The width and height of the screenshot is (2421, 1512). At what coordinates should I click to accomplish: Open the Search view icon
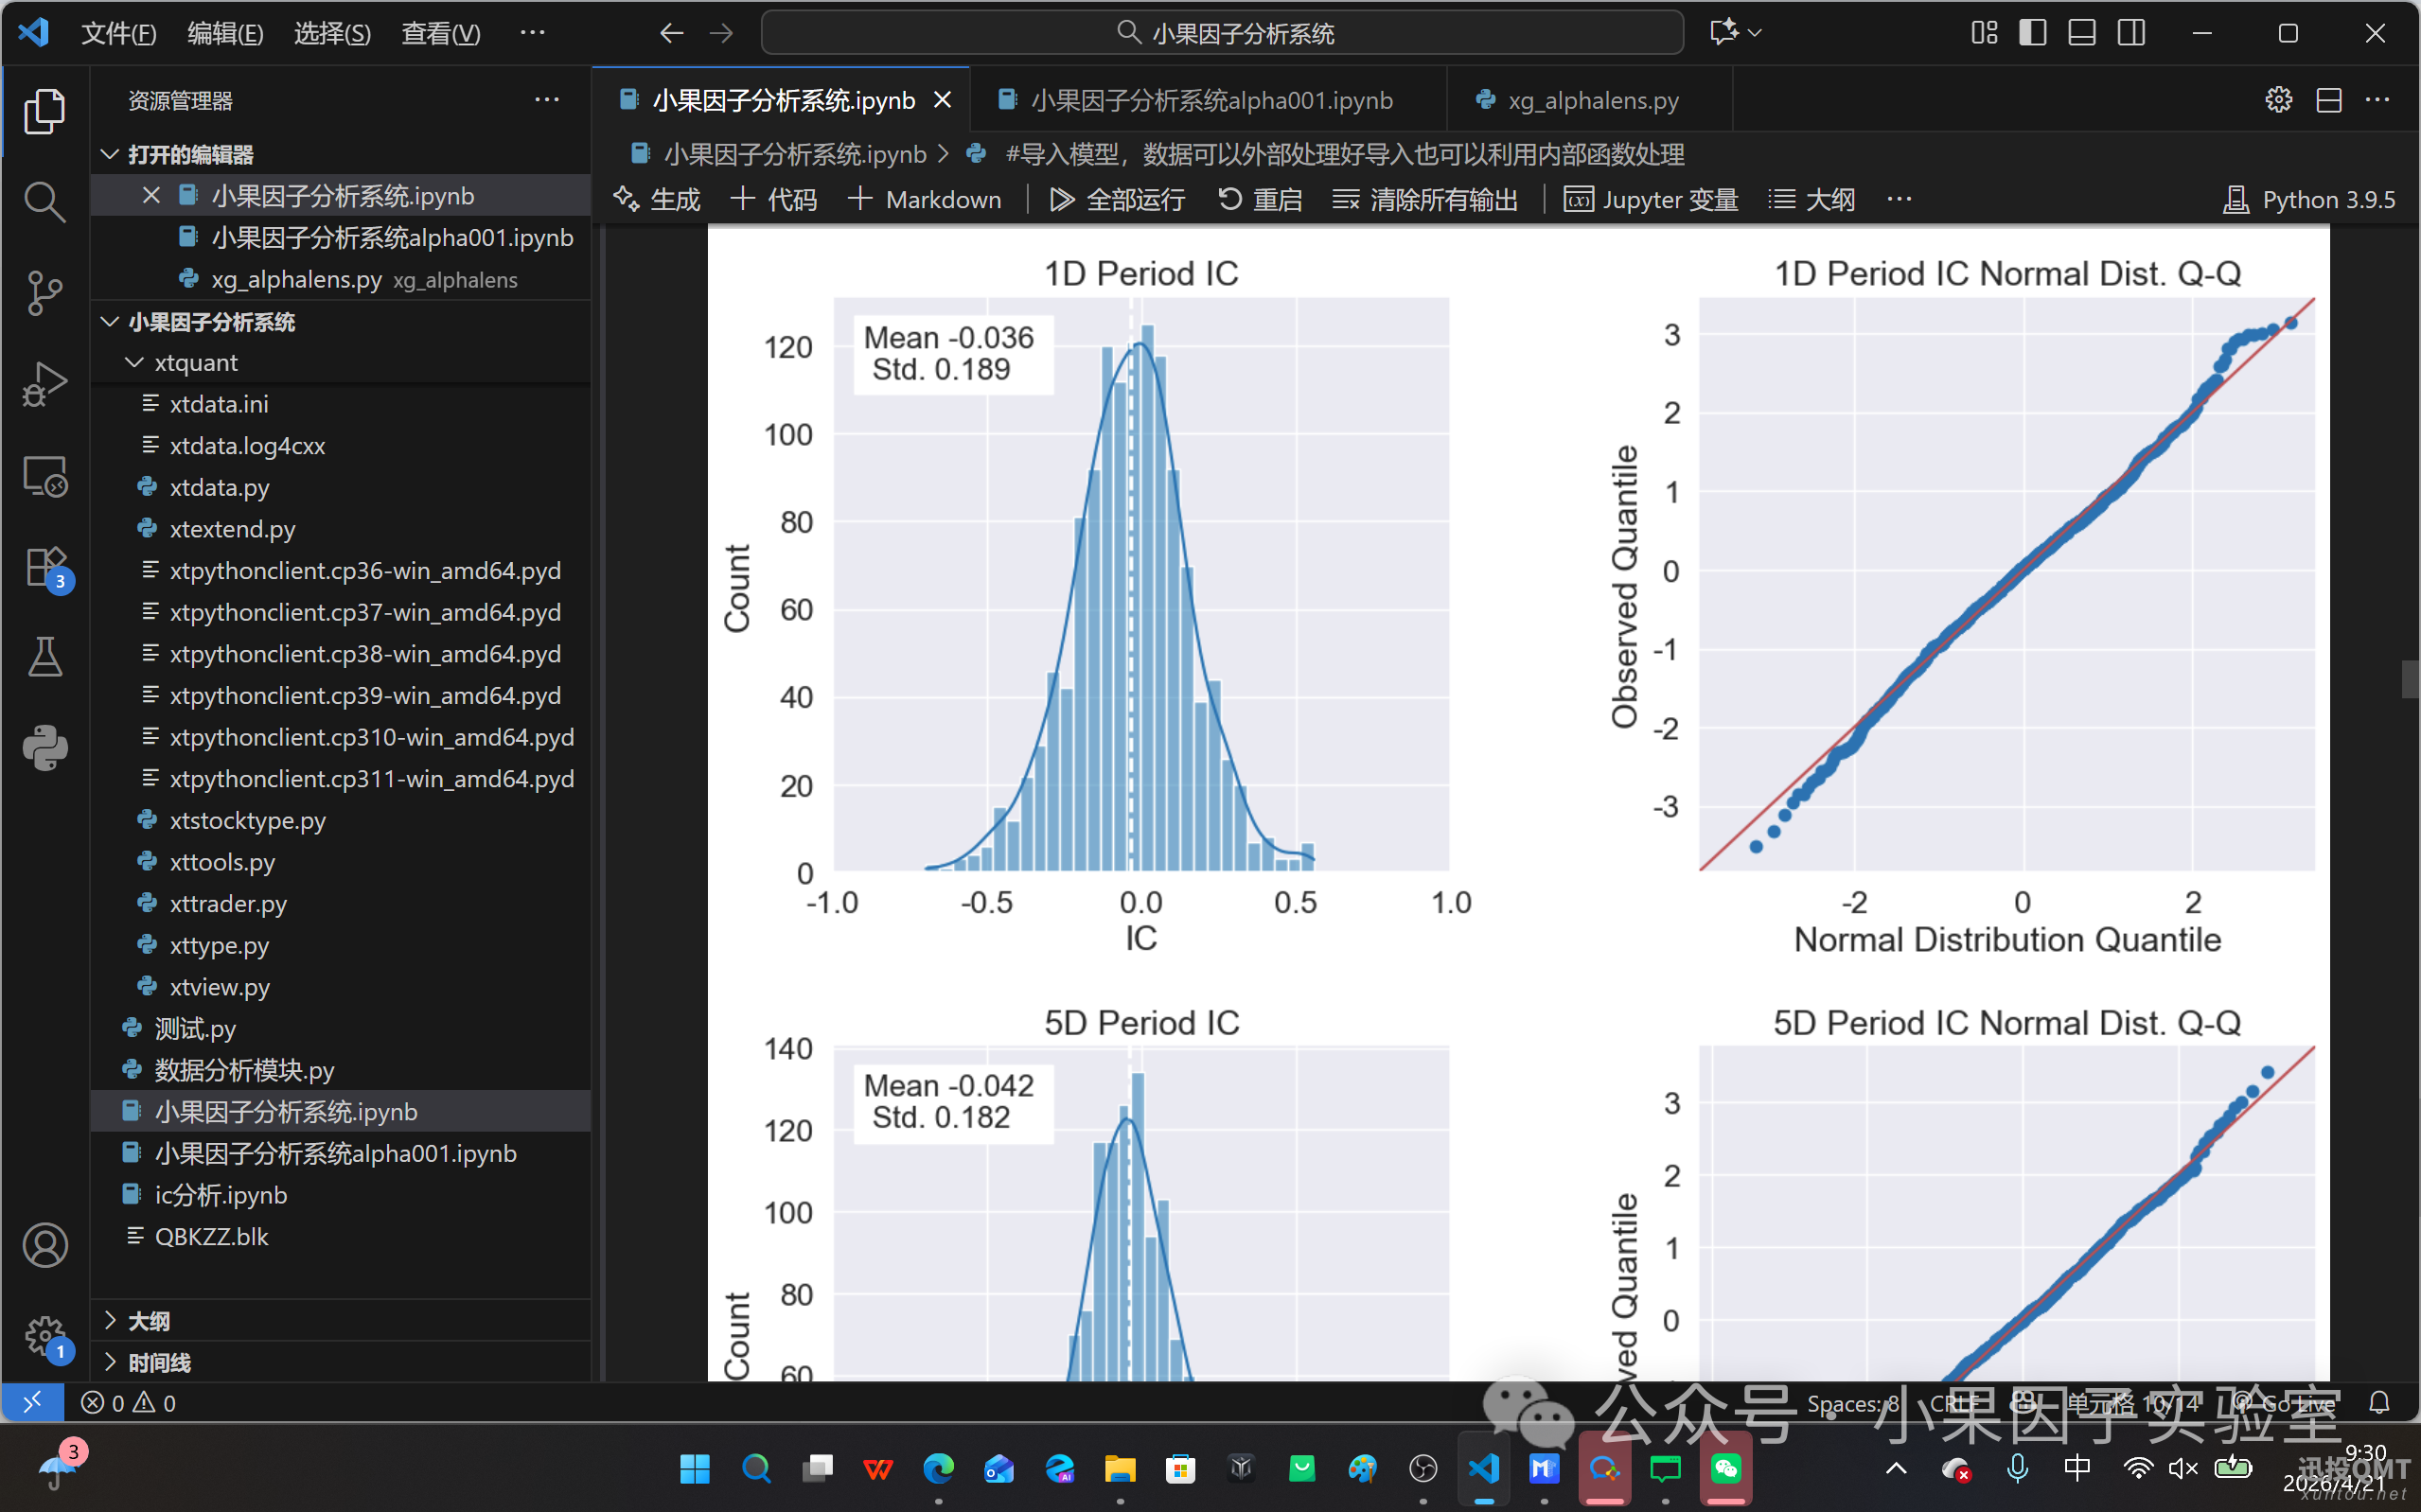click(x=44, y=202)
